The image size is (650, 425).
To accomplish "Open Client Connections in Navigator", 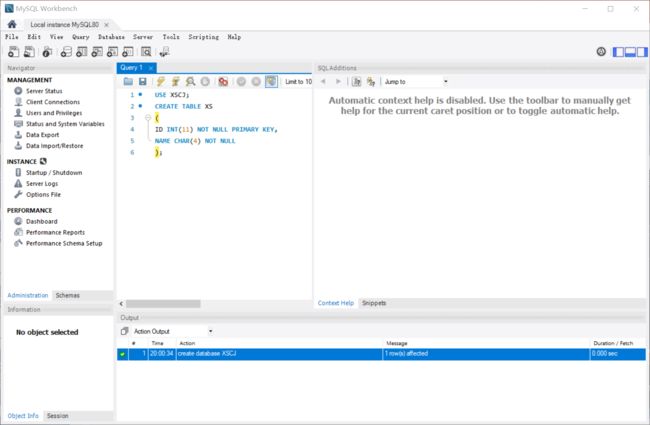I will tap(53, 102).
